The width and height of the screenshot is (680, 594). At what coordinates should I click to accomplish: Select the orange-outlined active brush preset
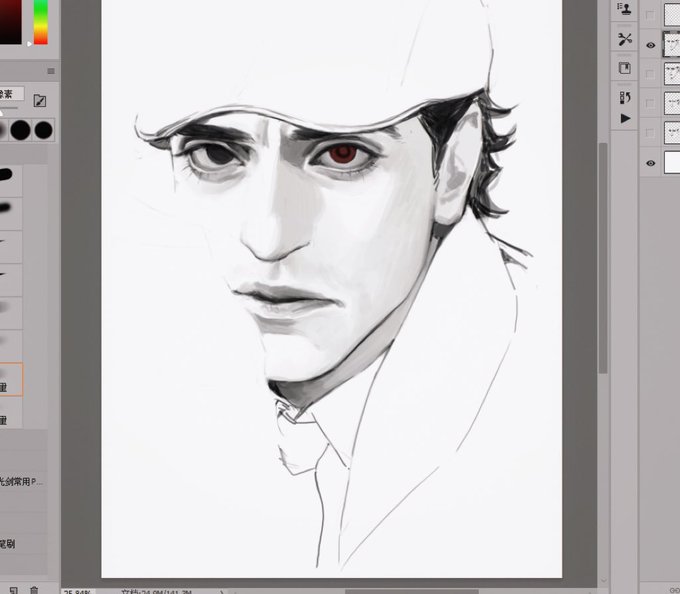10,379
